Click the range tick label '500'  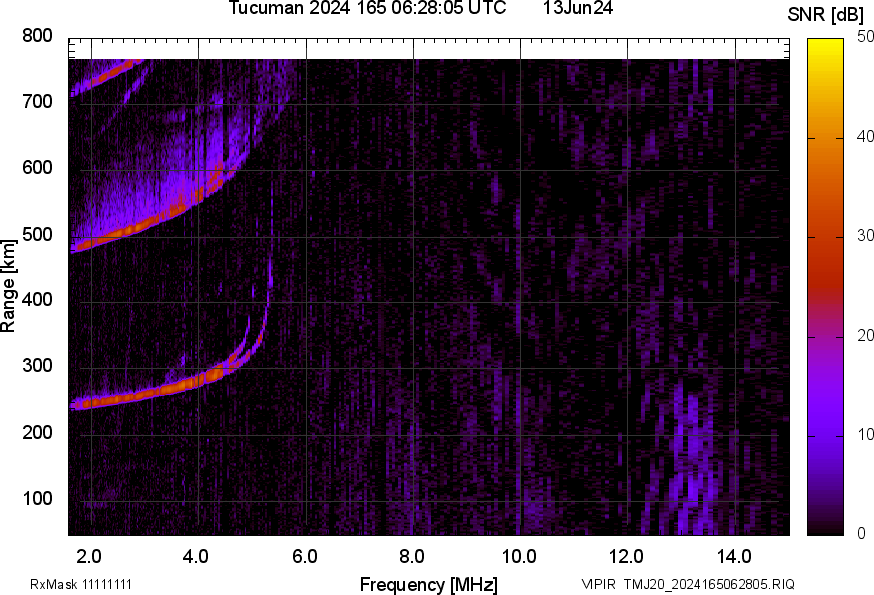click(37, 234)
